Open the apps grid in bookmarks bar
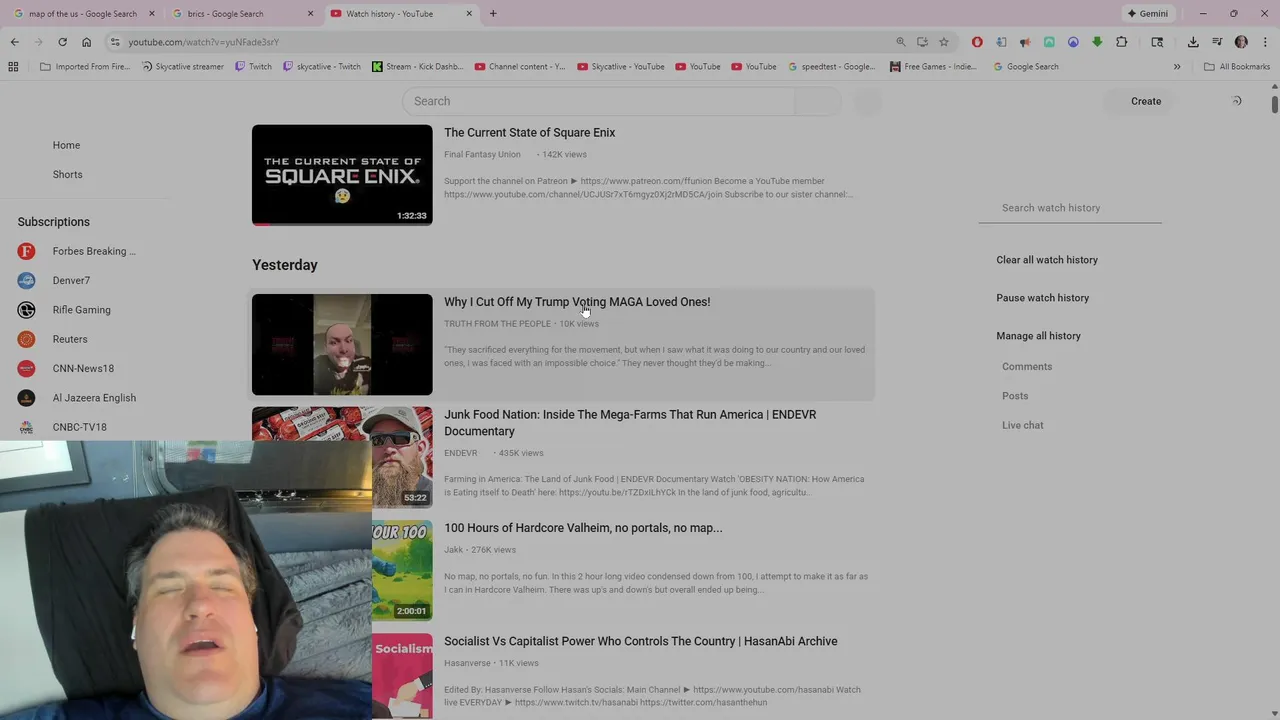Image resolution: width=1280 pixels, height=720 pixels. point(13,67)
